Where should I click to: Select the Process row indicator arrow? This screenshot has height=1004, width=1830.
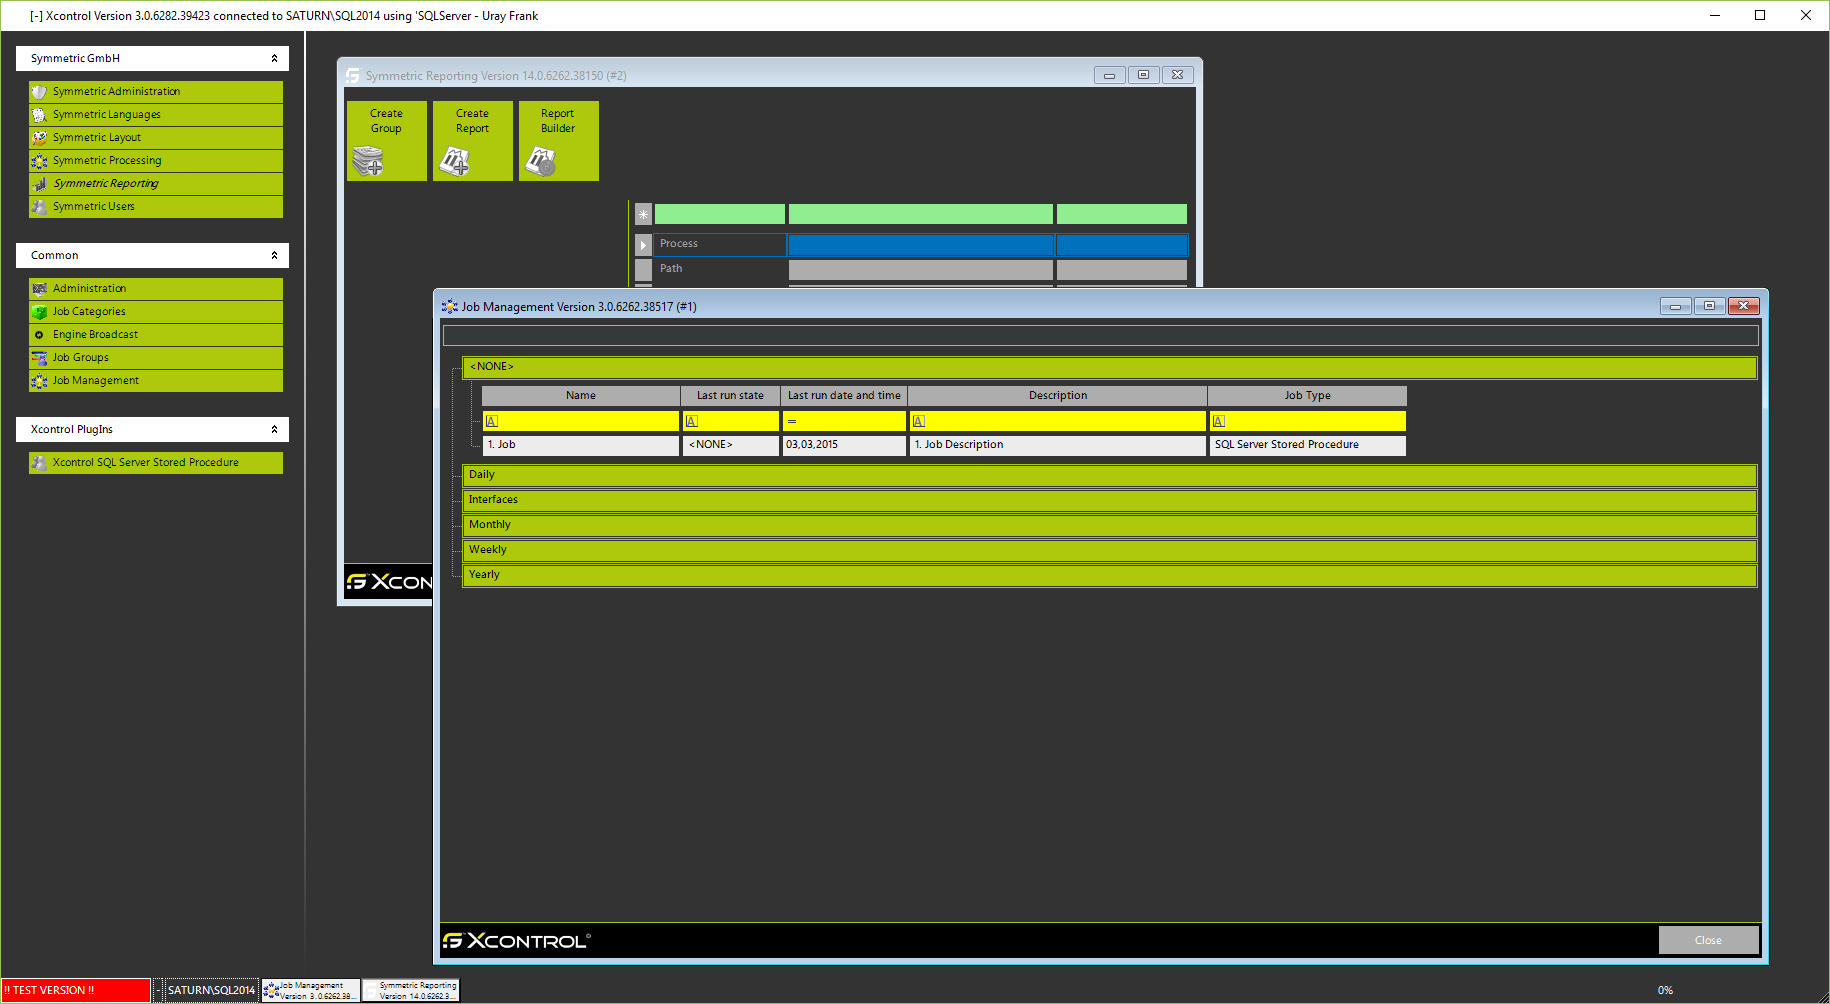click(x=643, y=245)
